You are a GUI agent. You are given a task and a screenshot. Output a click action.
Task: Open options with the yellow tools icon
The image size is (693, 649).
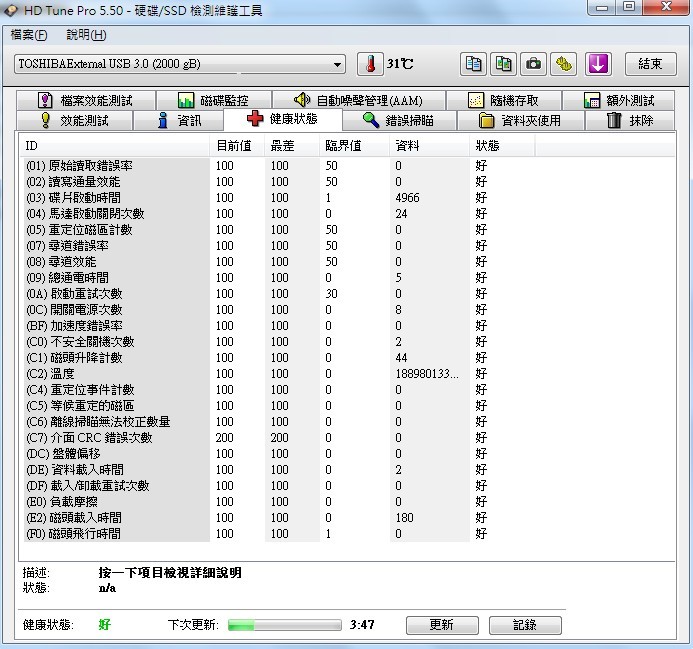click(x=564, y=64)
